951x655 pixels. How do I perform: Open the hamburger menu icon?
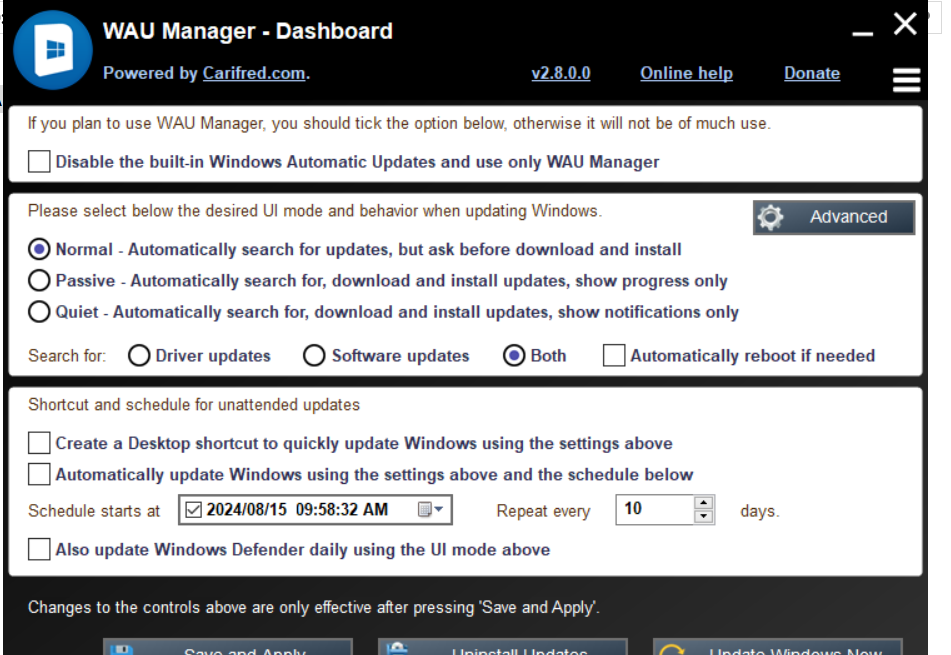(x=907, y=80)
